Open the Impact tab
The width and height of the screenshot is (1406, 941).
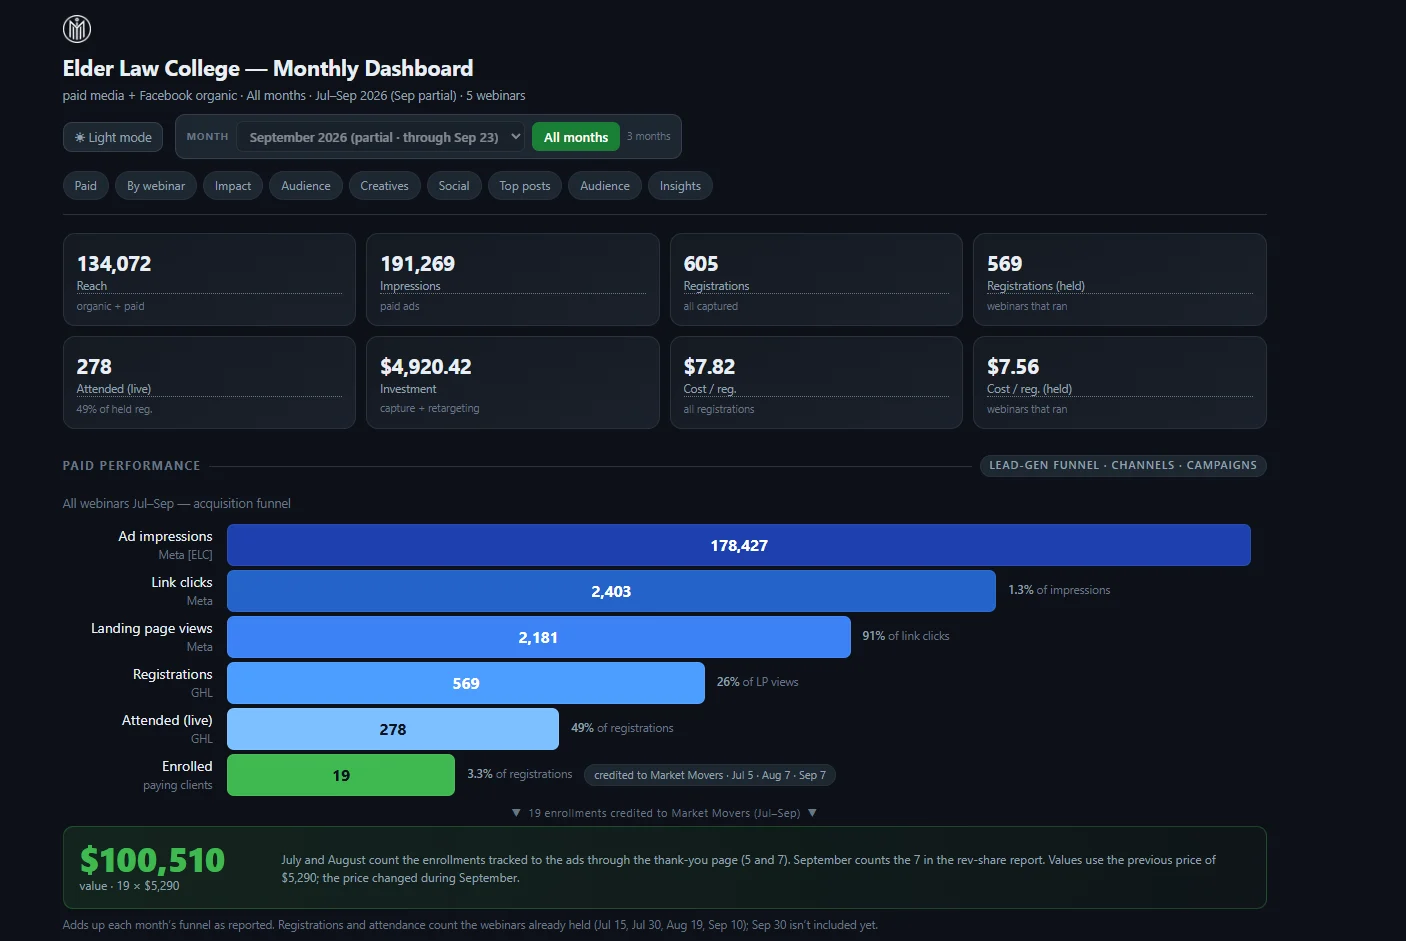tap(233, 186)
